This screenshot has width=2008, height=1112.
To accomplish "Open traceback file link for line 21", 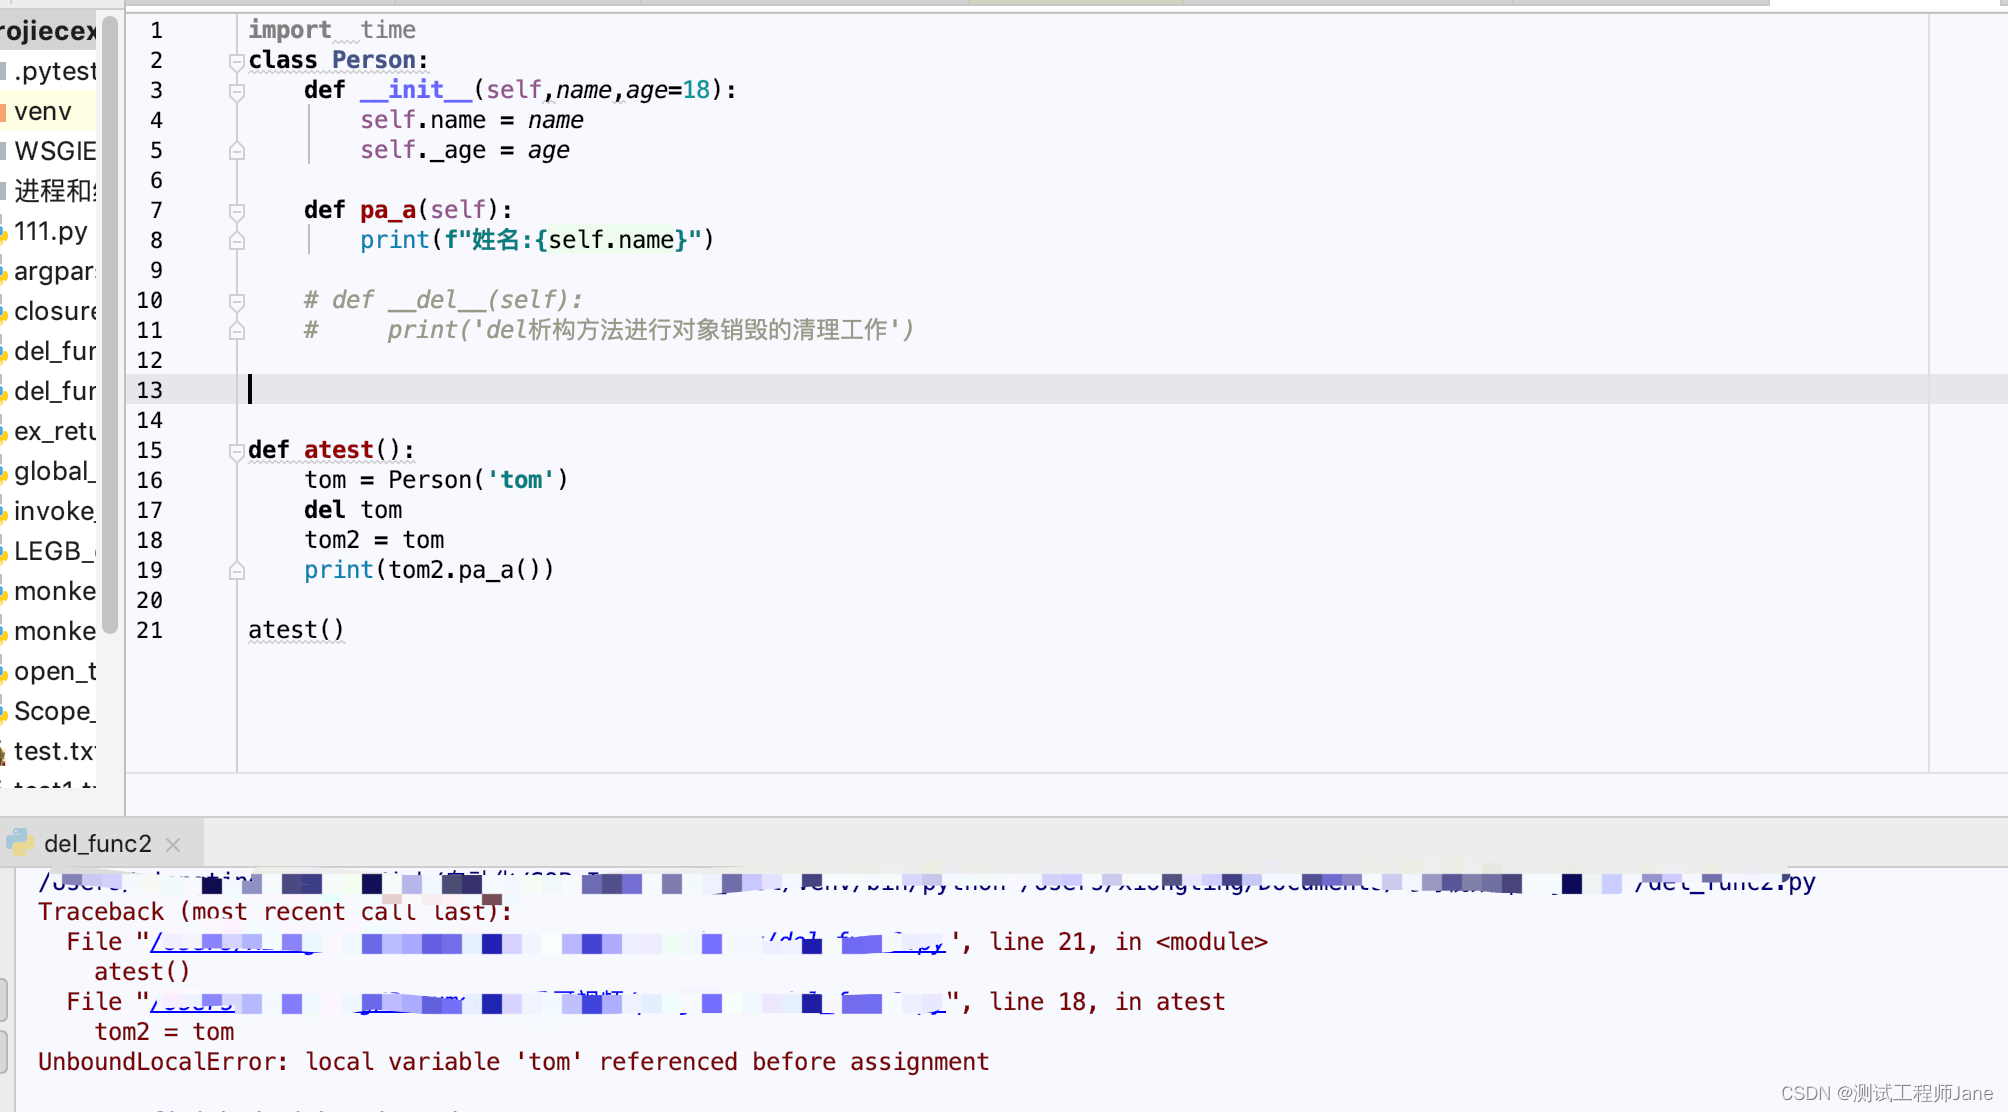I will point(547,942).
